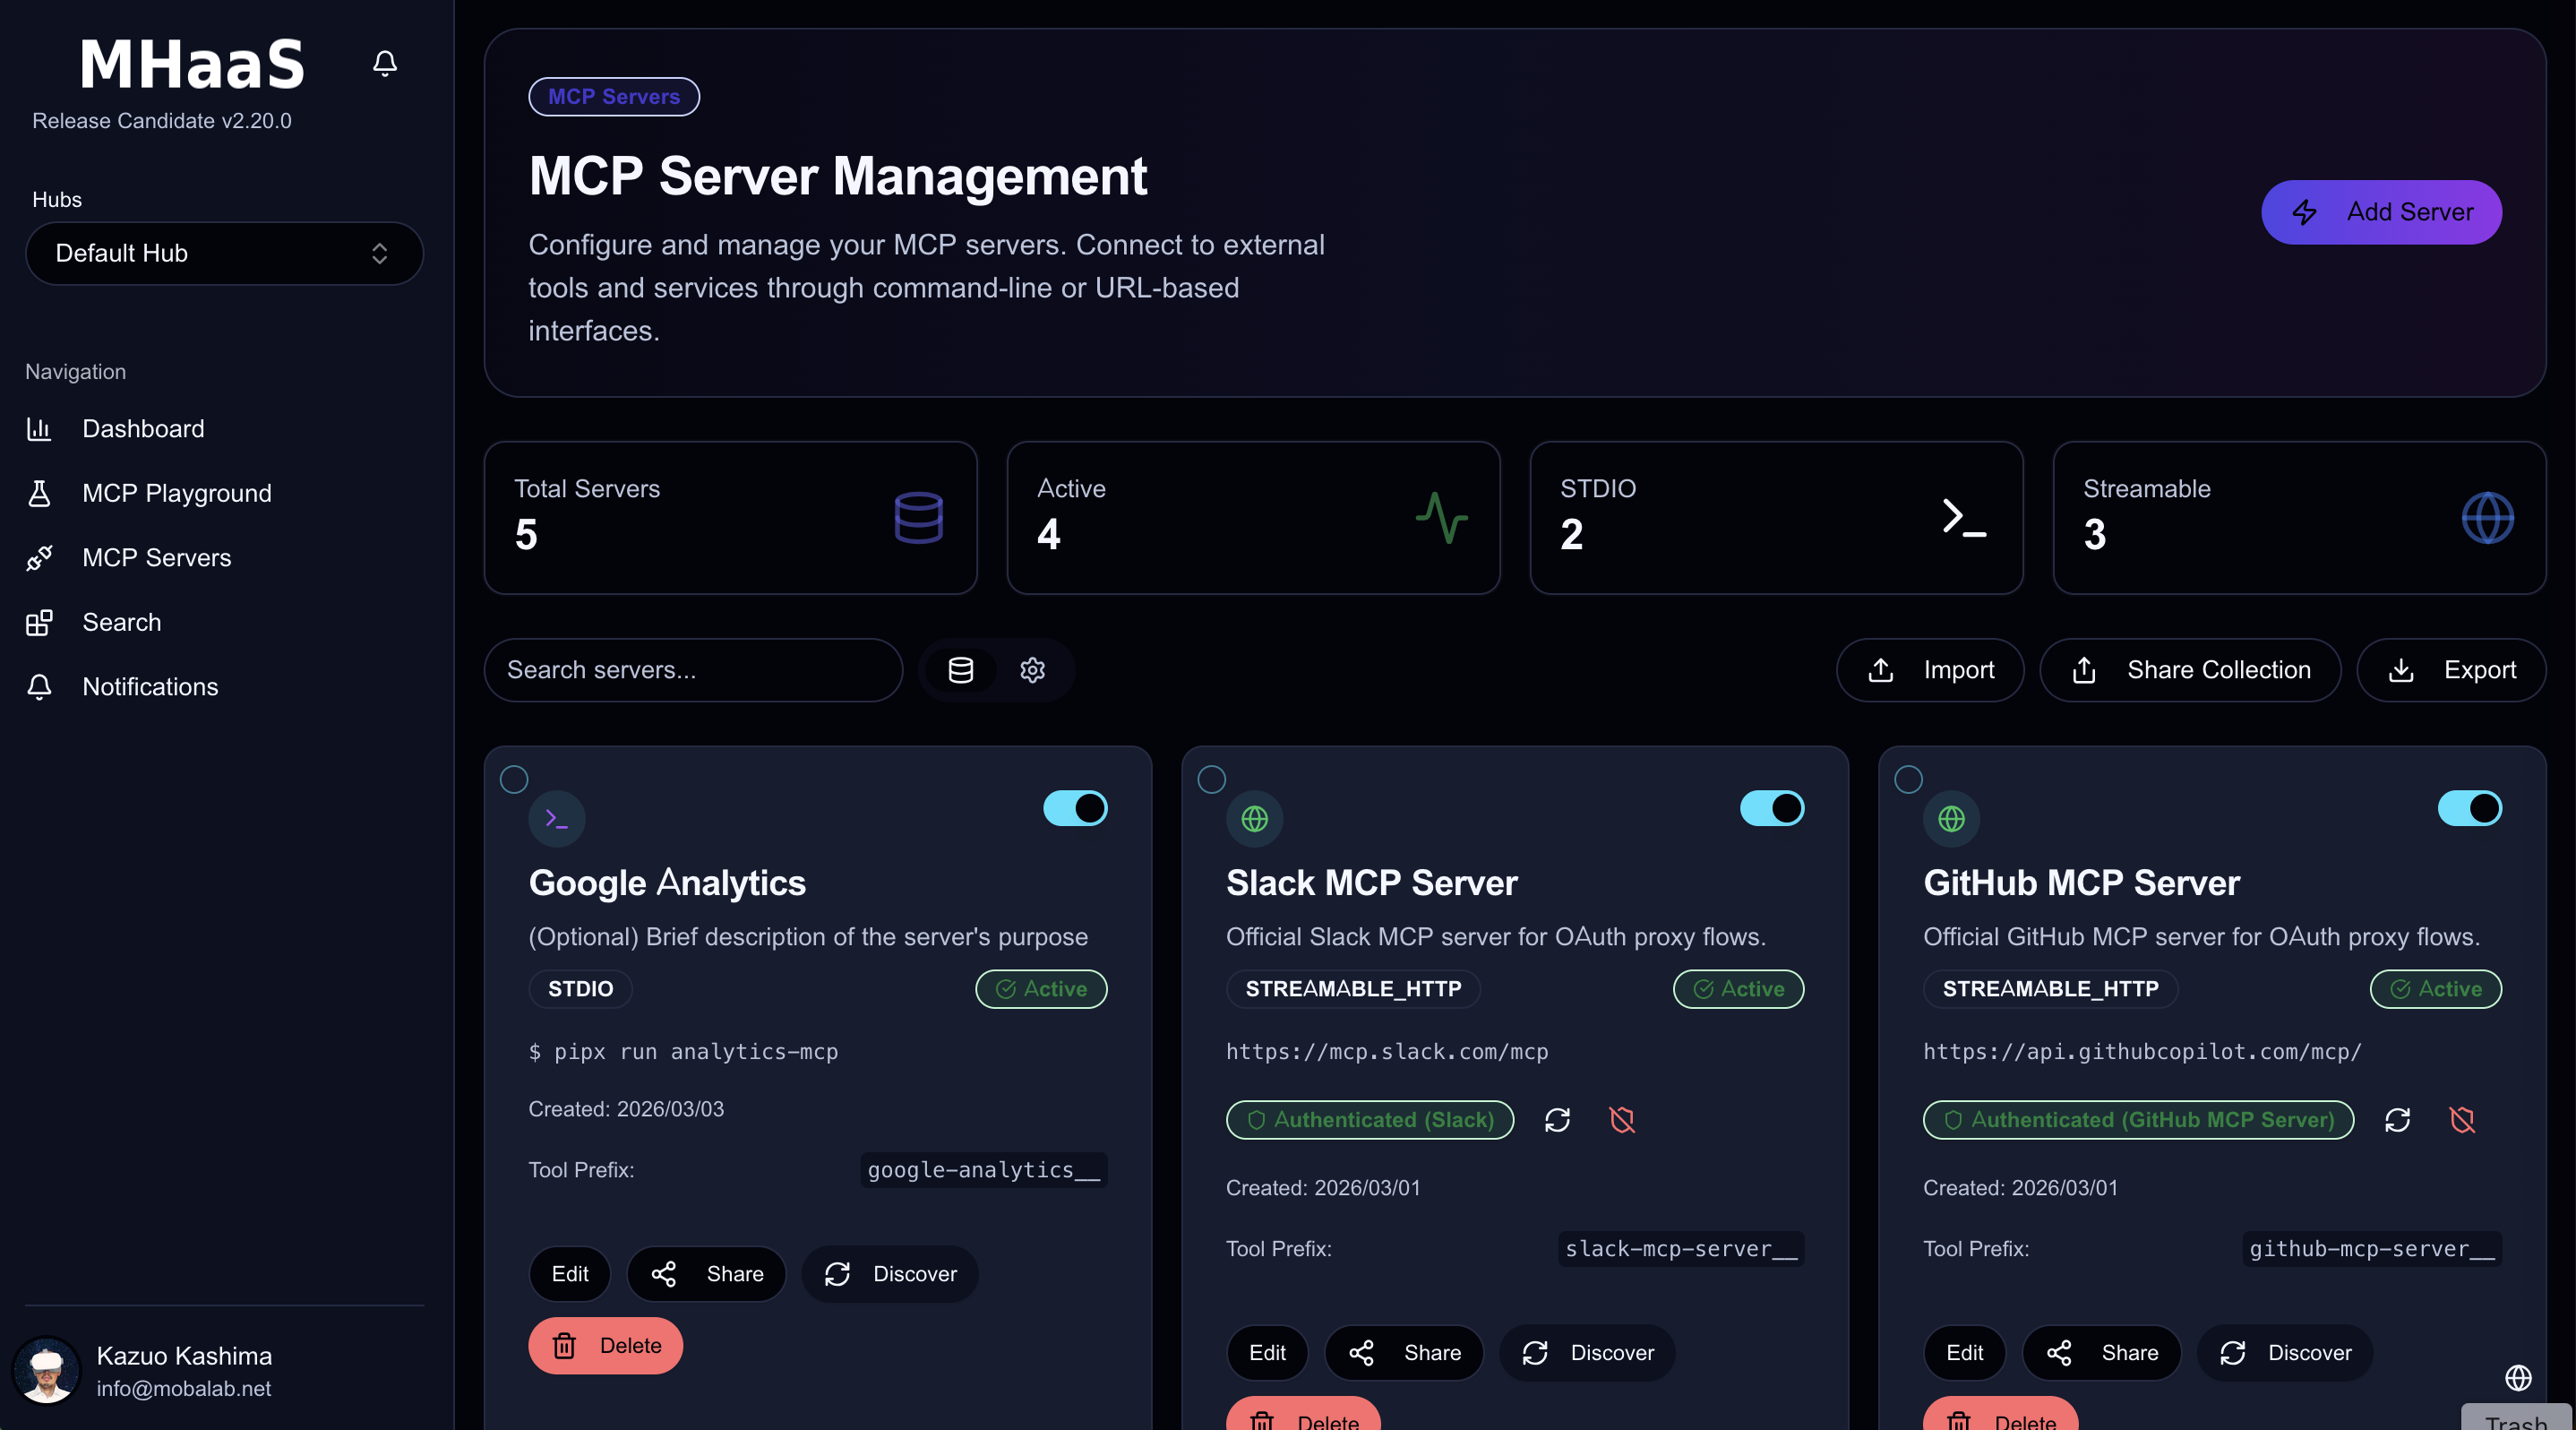Edit the Google Analytics server
This screenshot has height=1430, width=2576.
click(569, 1274)
